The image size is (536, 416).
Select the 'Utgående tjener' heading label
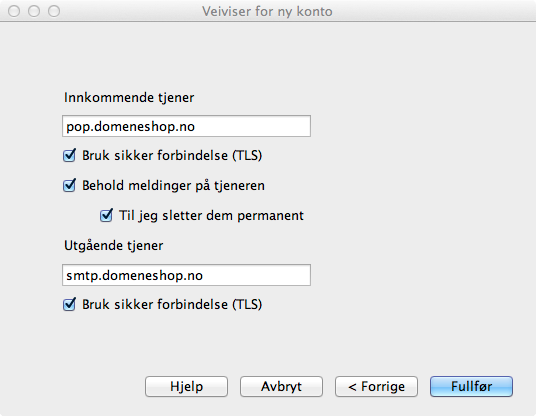tap(113, 245)
